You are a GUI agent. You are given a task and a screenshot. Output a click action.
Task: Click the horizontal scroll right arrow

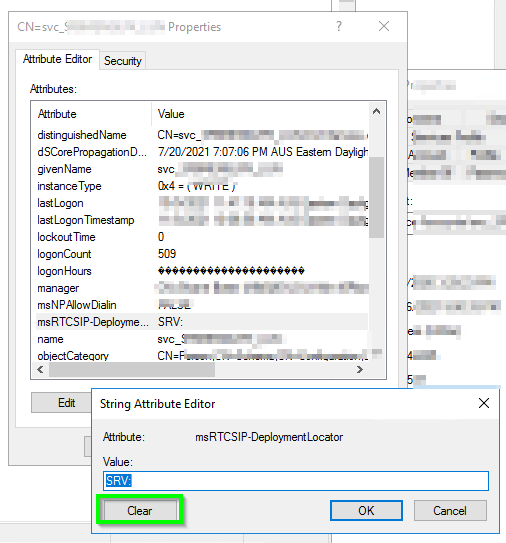point(359,370)
